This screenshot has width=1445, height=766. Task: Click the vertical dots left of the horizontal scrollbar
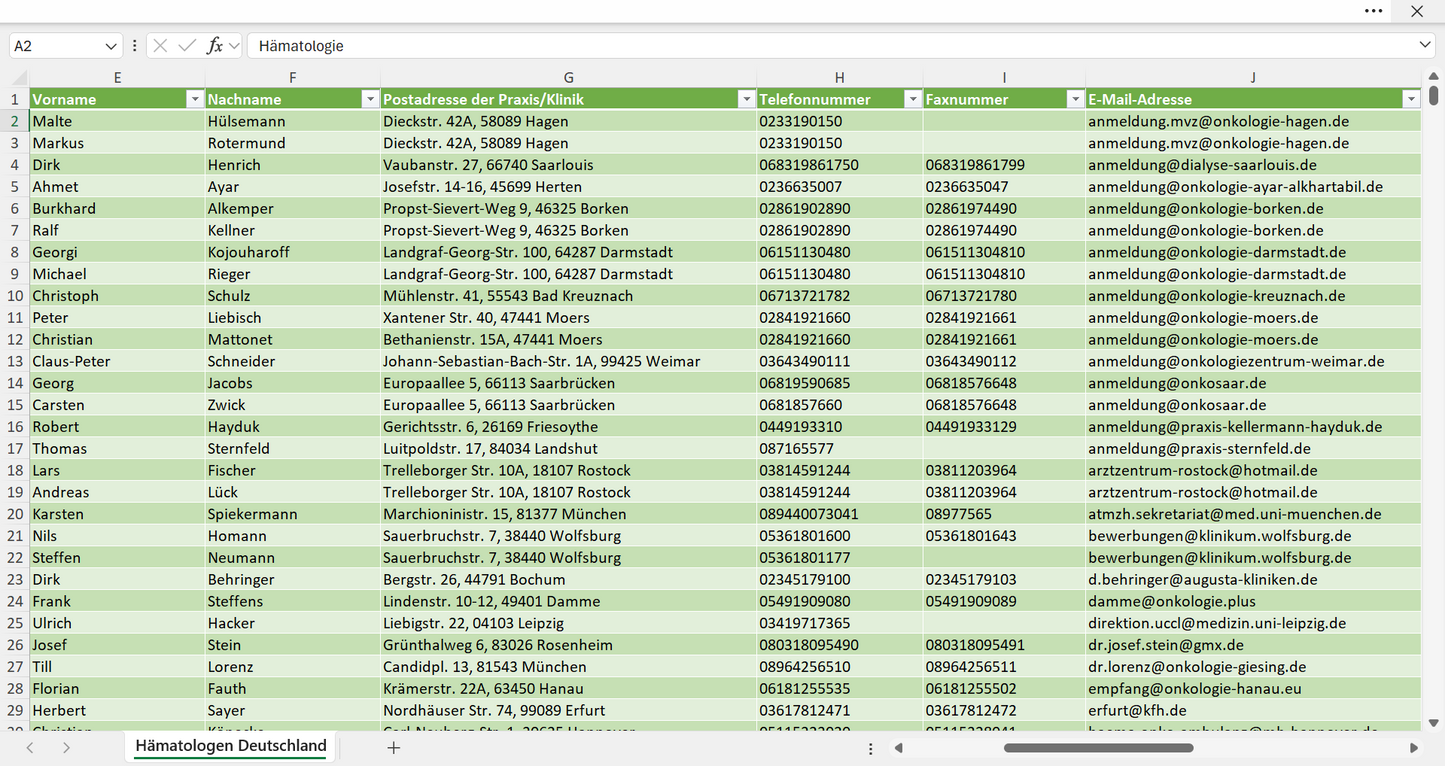tap(871, 748)
